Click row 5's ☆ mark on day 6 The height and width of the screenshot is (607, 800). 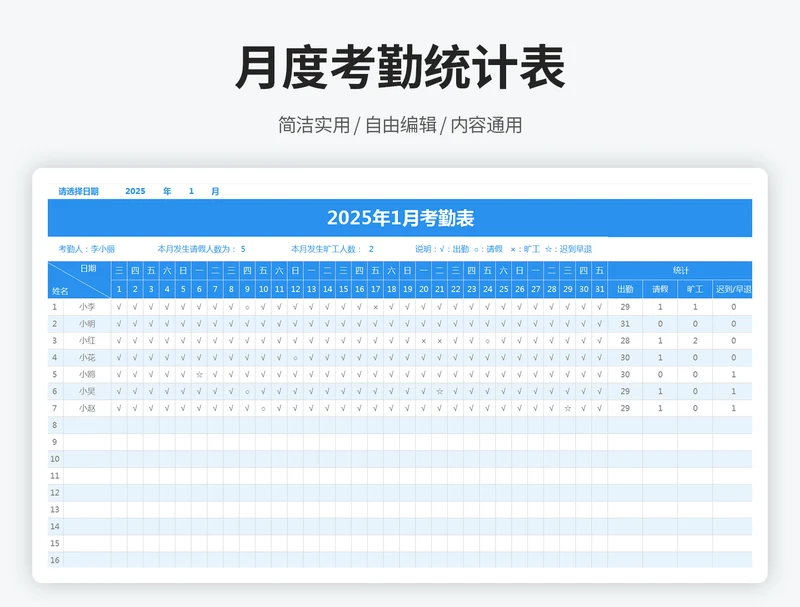199,374
